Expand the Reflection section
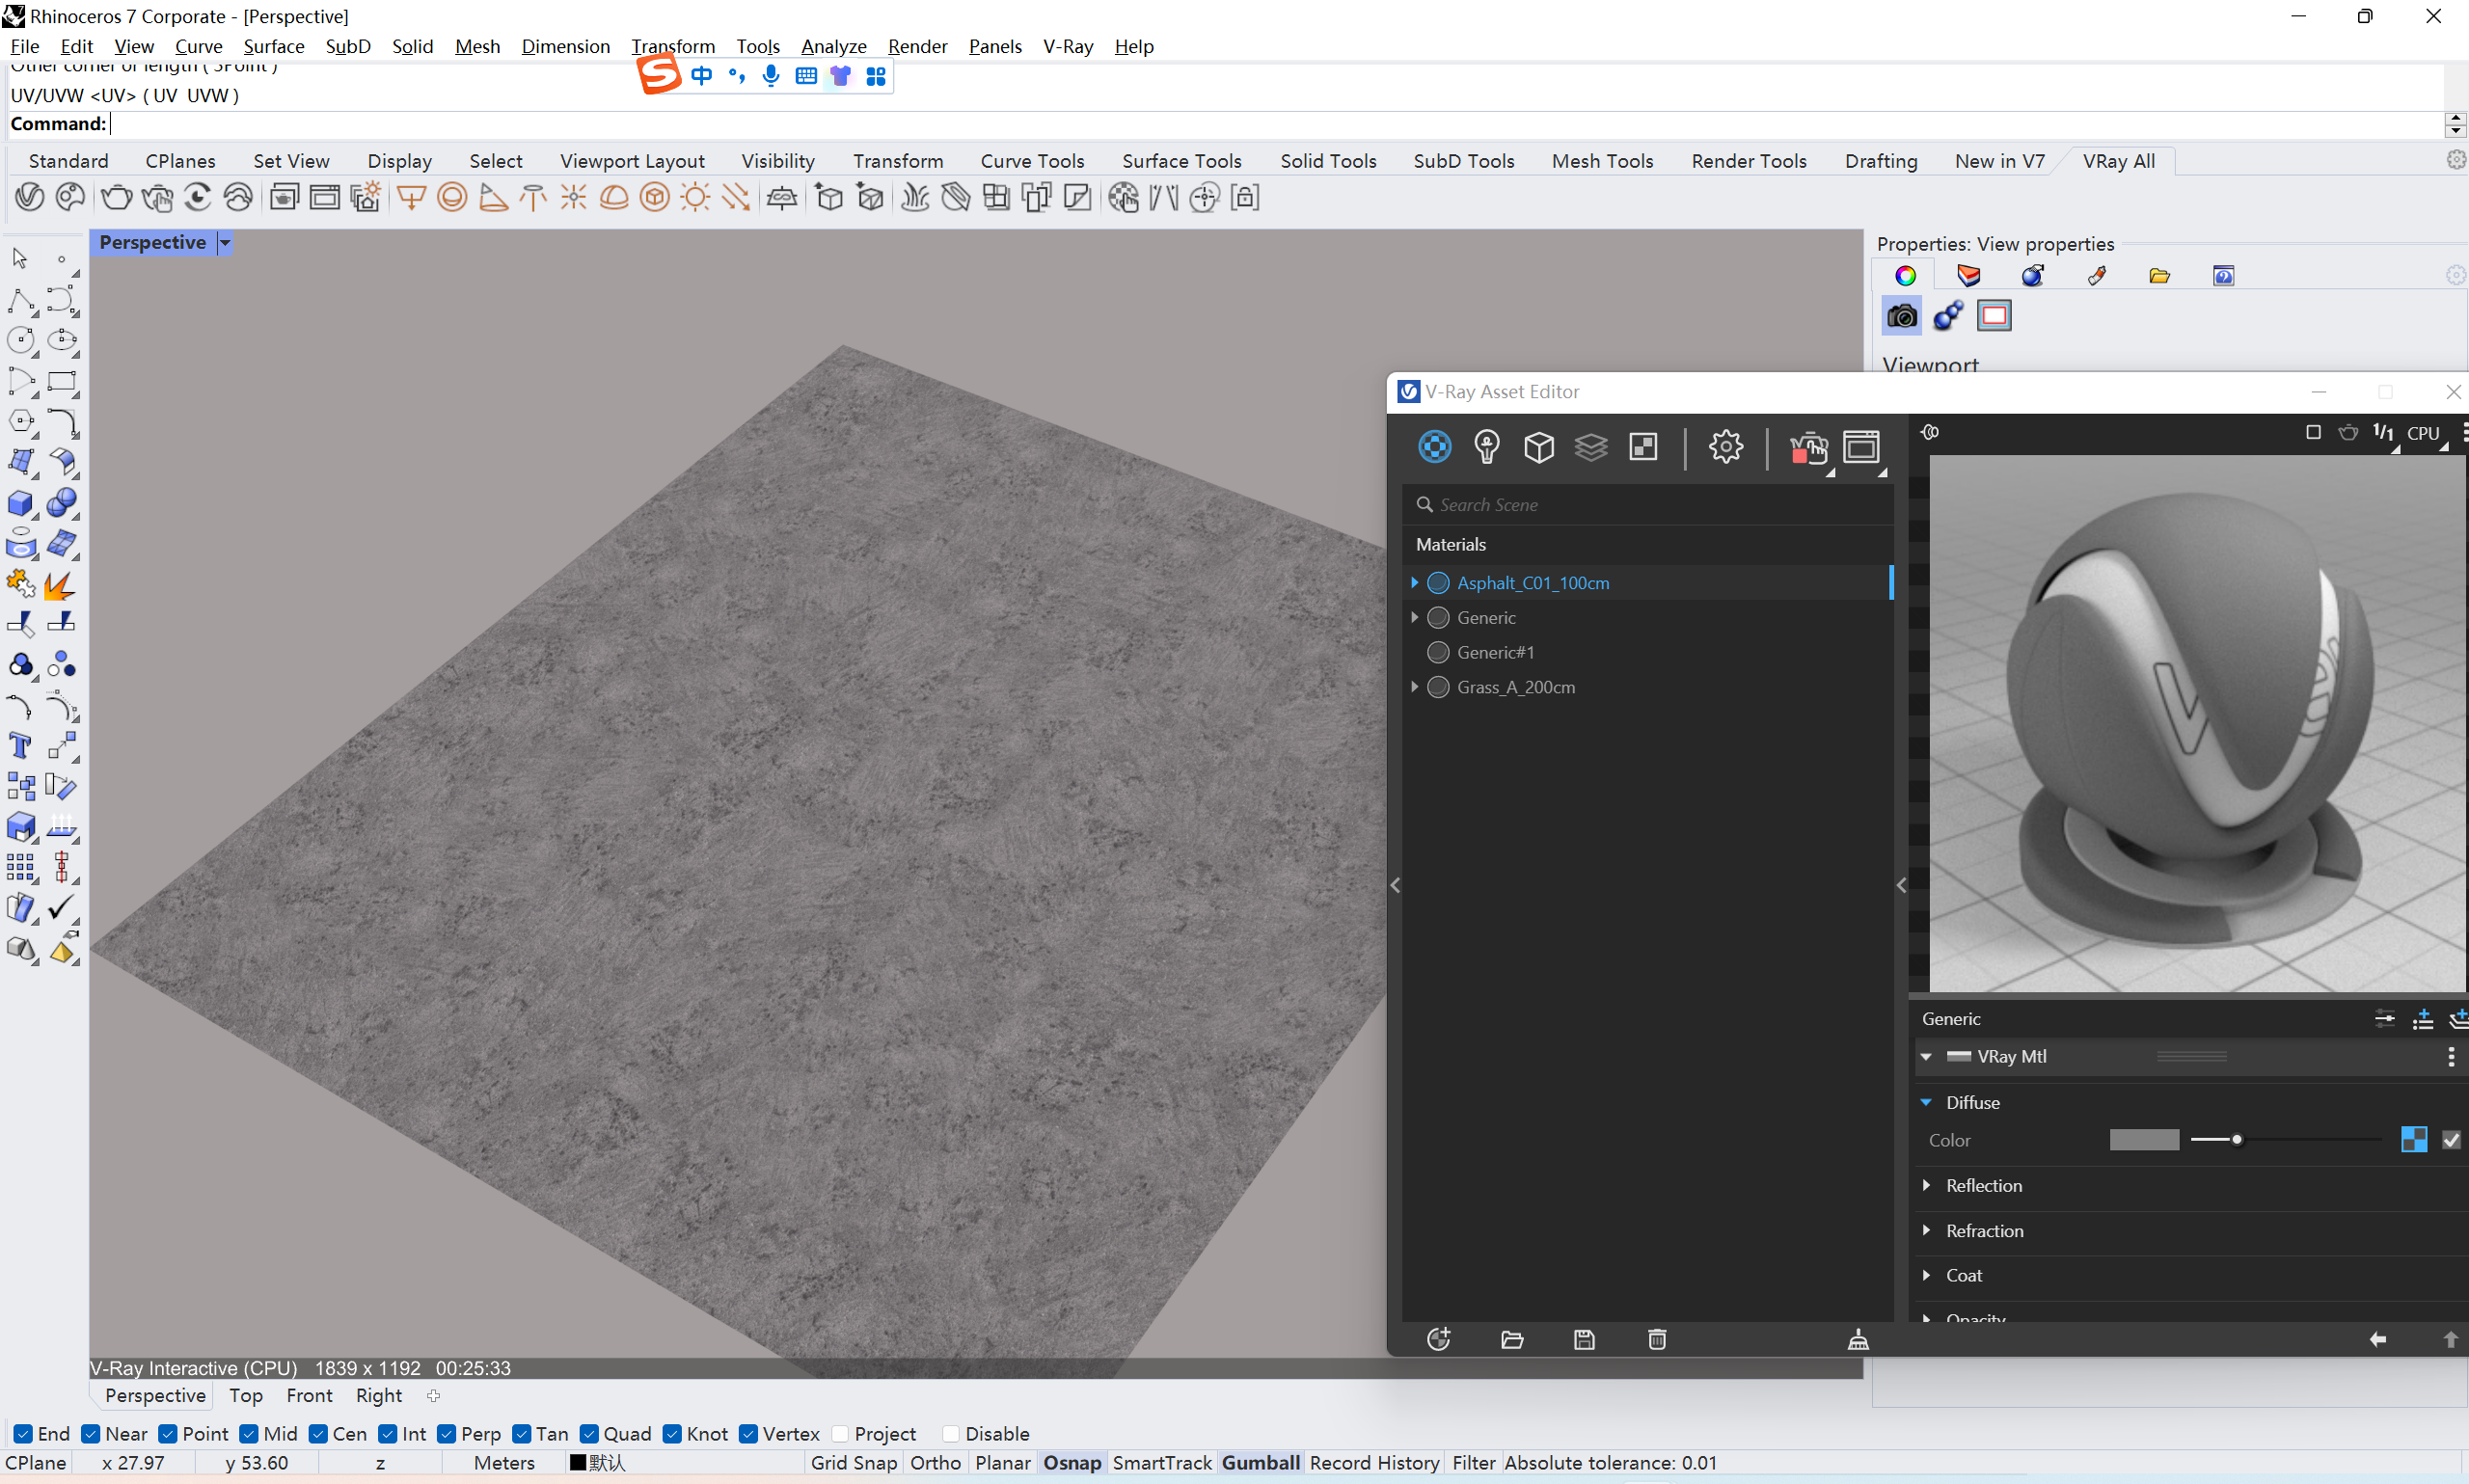 pos(1926,1185)
